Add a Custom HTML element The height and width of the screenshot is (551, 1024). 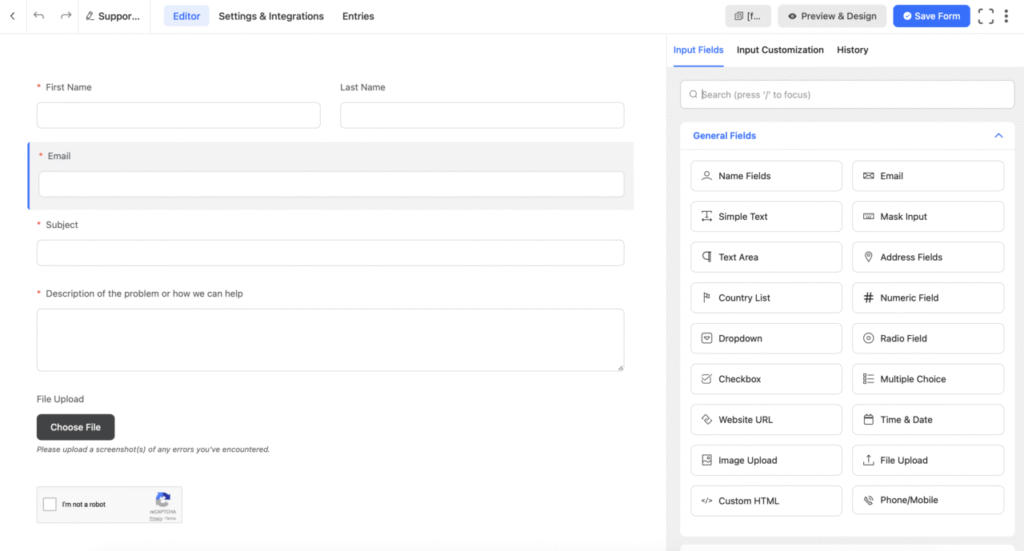tap(766, 501)
